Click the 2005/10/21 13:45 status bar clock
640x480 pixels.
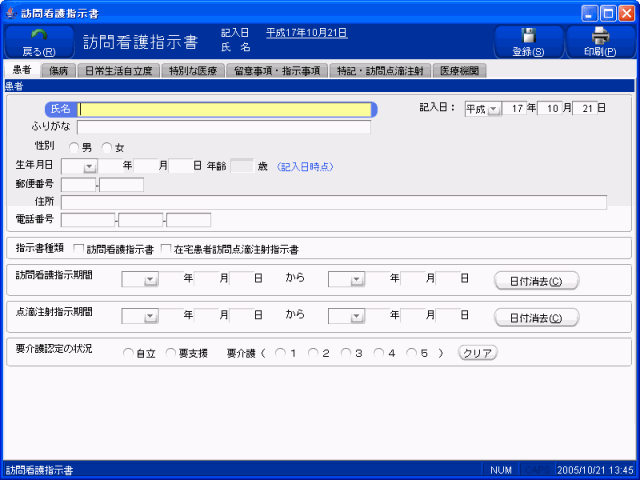point(595,470)
